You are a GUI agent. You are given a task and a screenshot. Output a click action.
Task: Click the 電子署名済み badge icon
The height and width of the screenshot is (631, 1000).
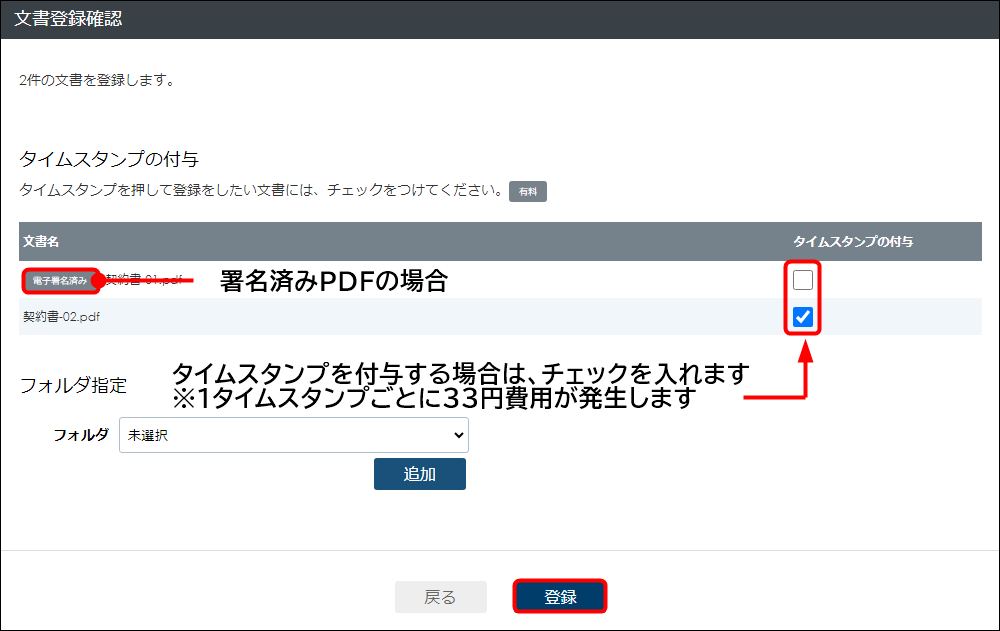(60, 281)
